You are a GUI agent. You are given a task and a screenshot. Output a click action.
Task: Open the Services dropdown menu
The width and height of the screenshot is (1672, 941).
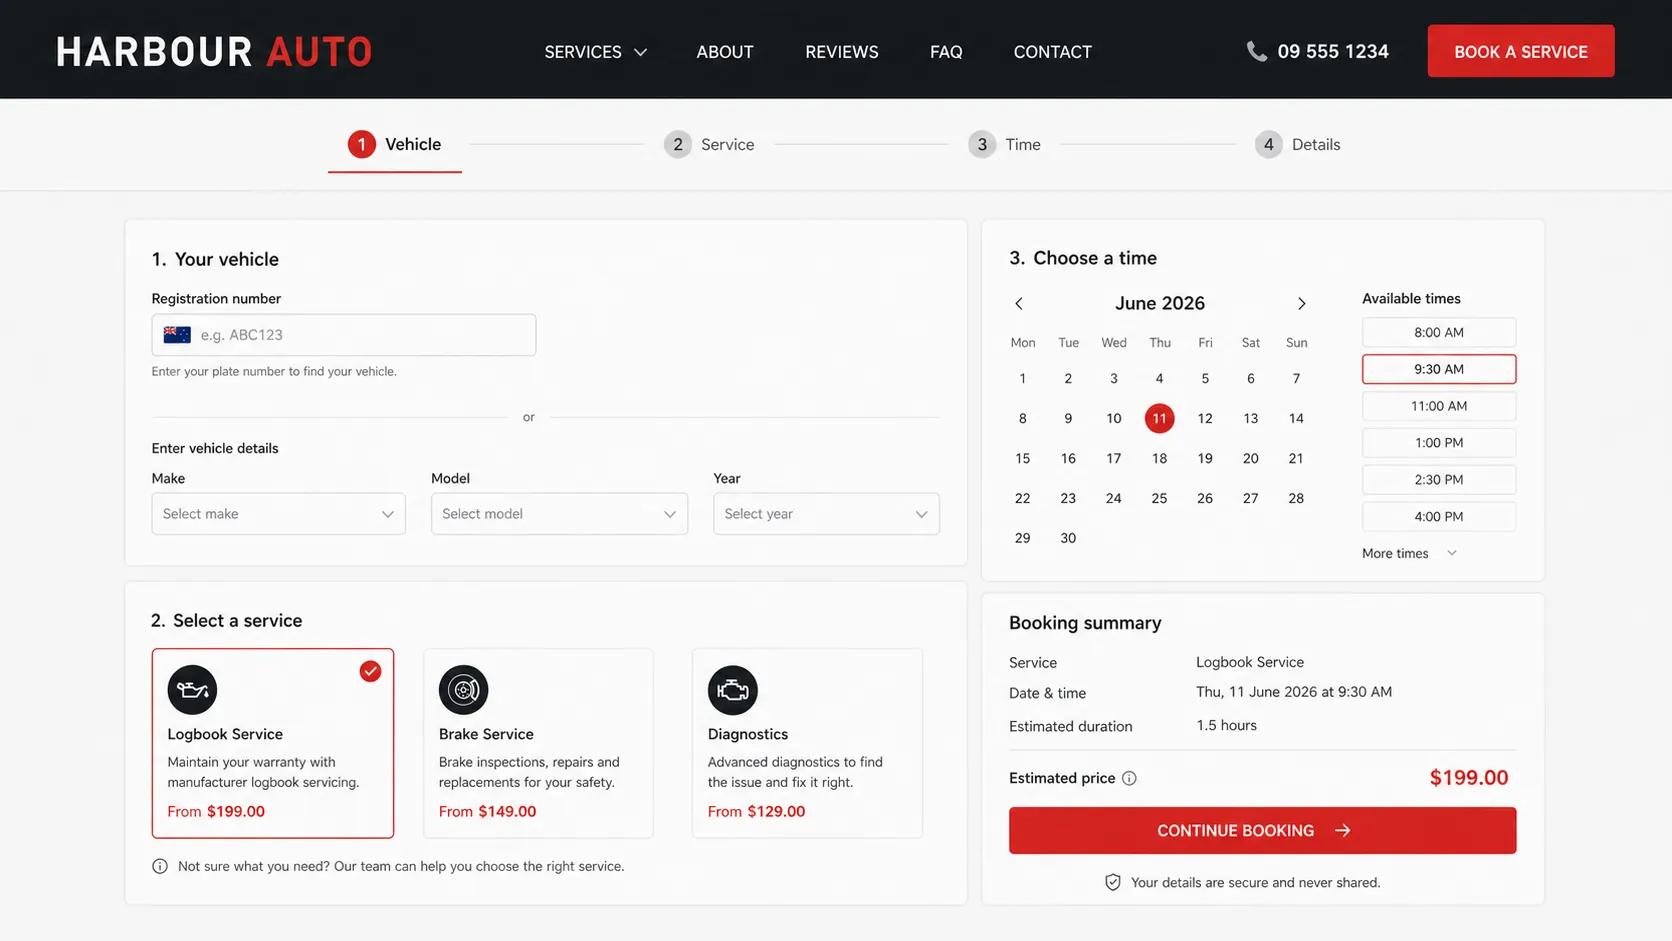(x=595, y=52)
